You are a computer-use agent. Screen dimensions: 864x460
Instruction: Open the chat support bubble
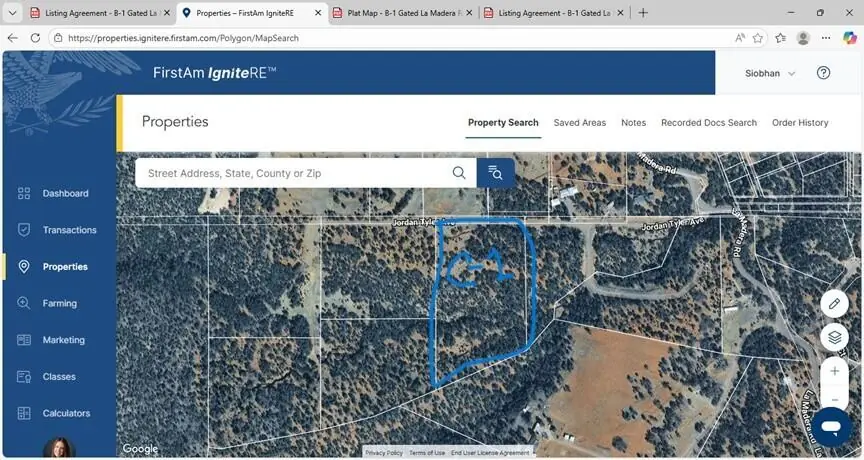[x=831, y=426]
